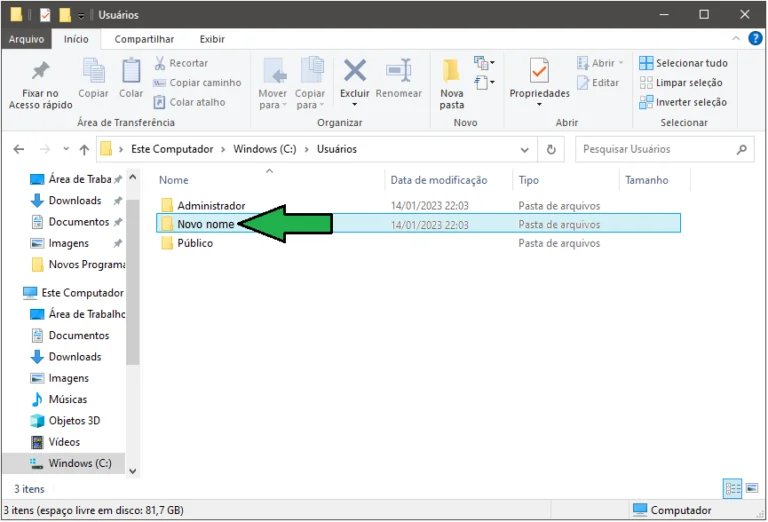Click the search magnifier icon

742,149
